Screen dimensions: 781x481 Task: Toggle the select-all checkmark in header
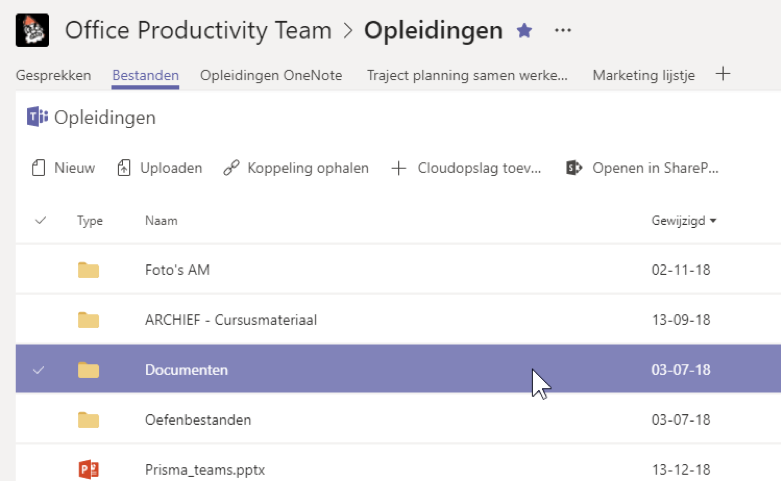click(x=40, y=220)
